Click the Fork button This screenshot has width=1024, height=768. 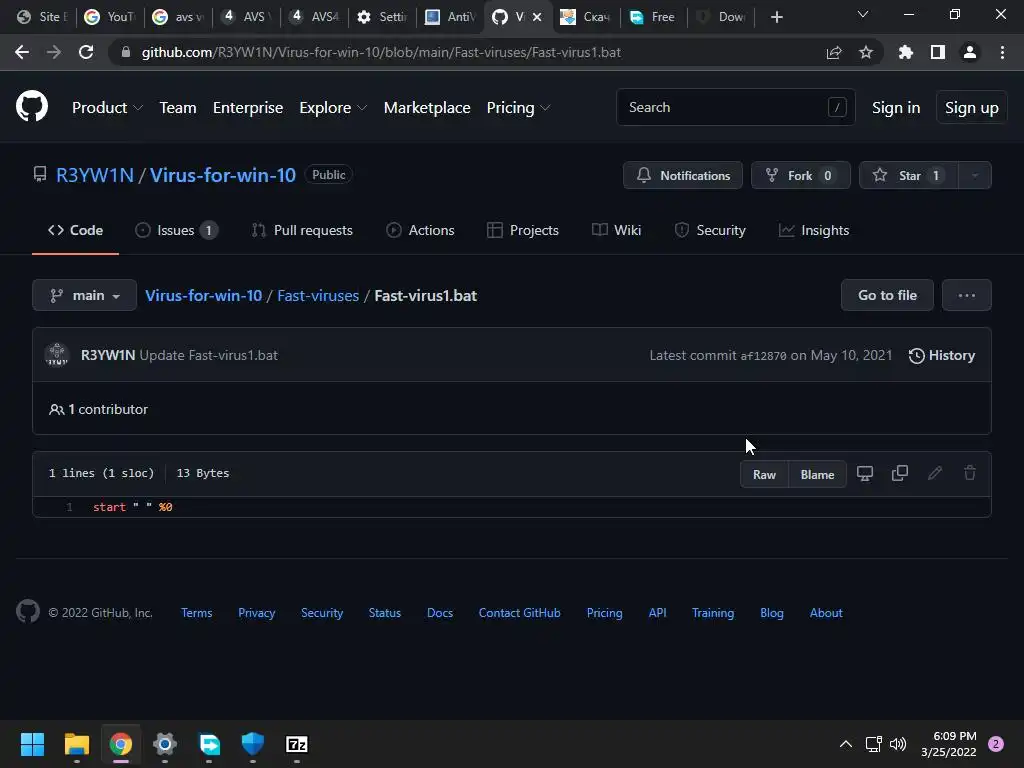point(801,175)
